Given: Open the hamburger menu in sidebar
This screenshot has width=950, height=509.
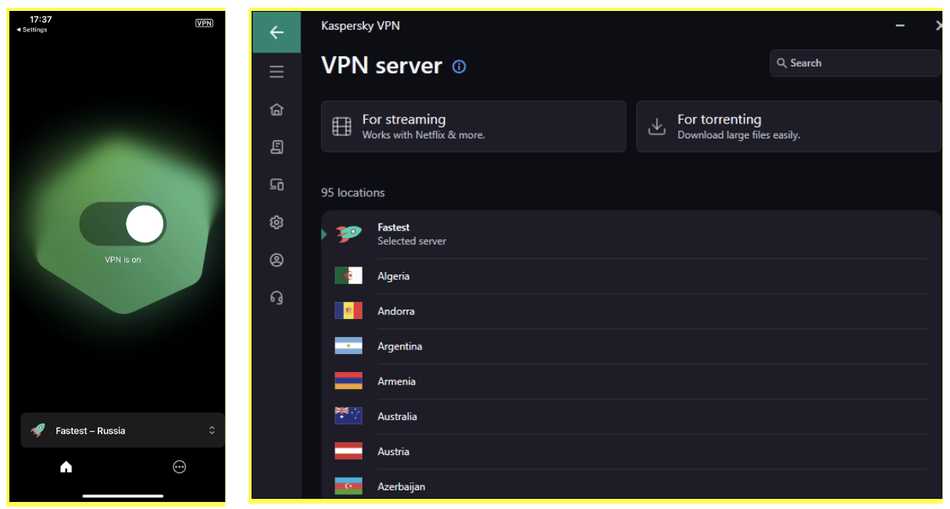Looking at the screenshot, I should [x=277, y=72].
